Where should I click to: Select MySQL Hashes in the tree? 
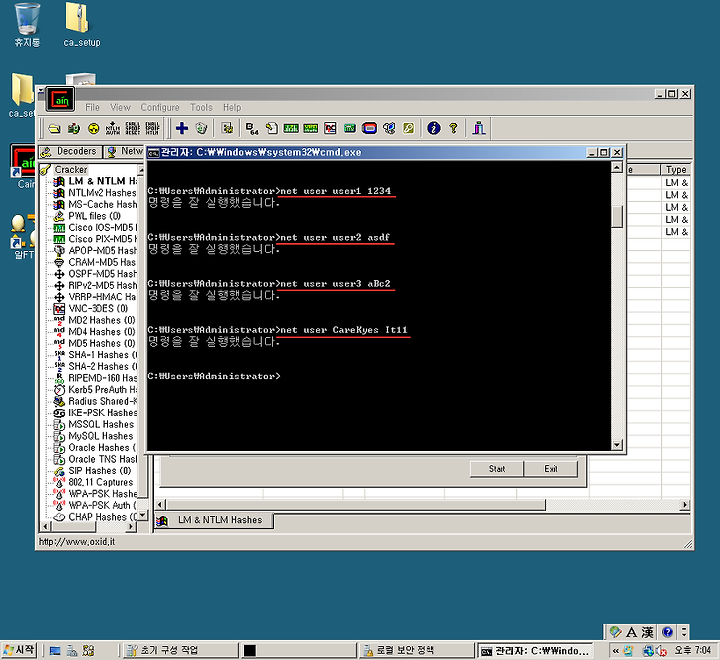[x=101, y=436]
